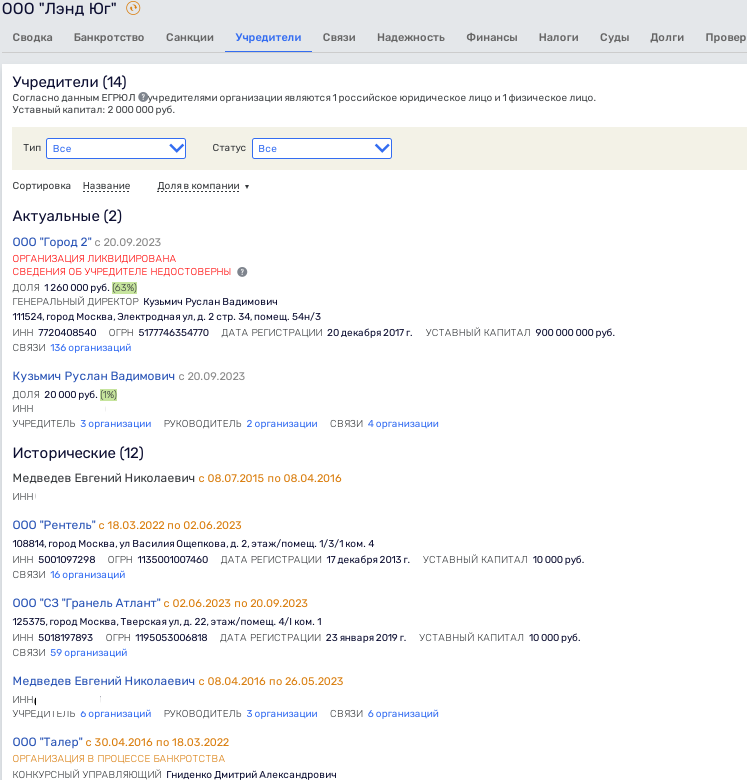Open 59 организаций link for Гранель Атлант
The height and width of the screenshot is (780, 747).
click(x=89, y=653)
